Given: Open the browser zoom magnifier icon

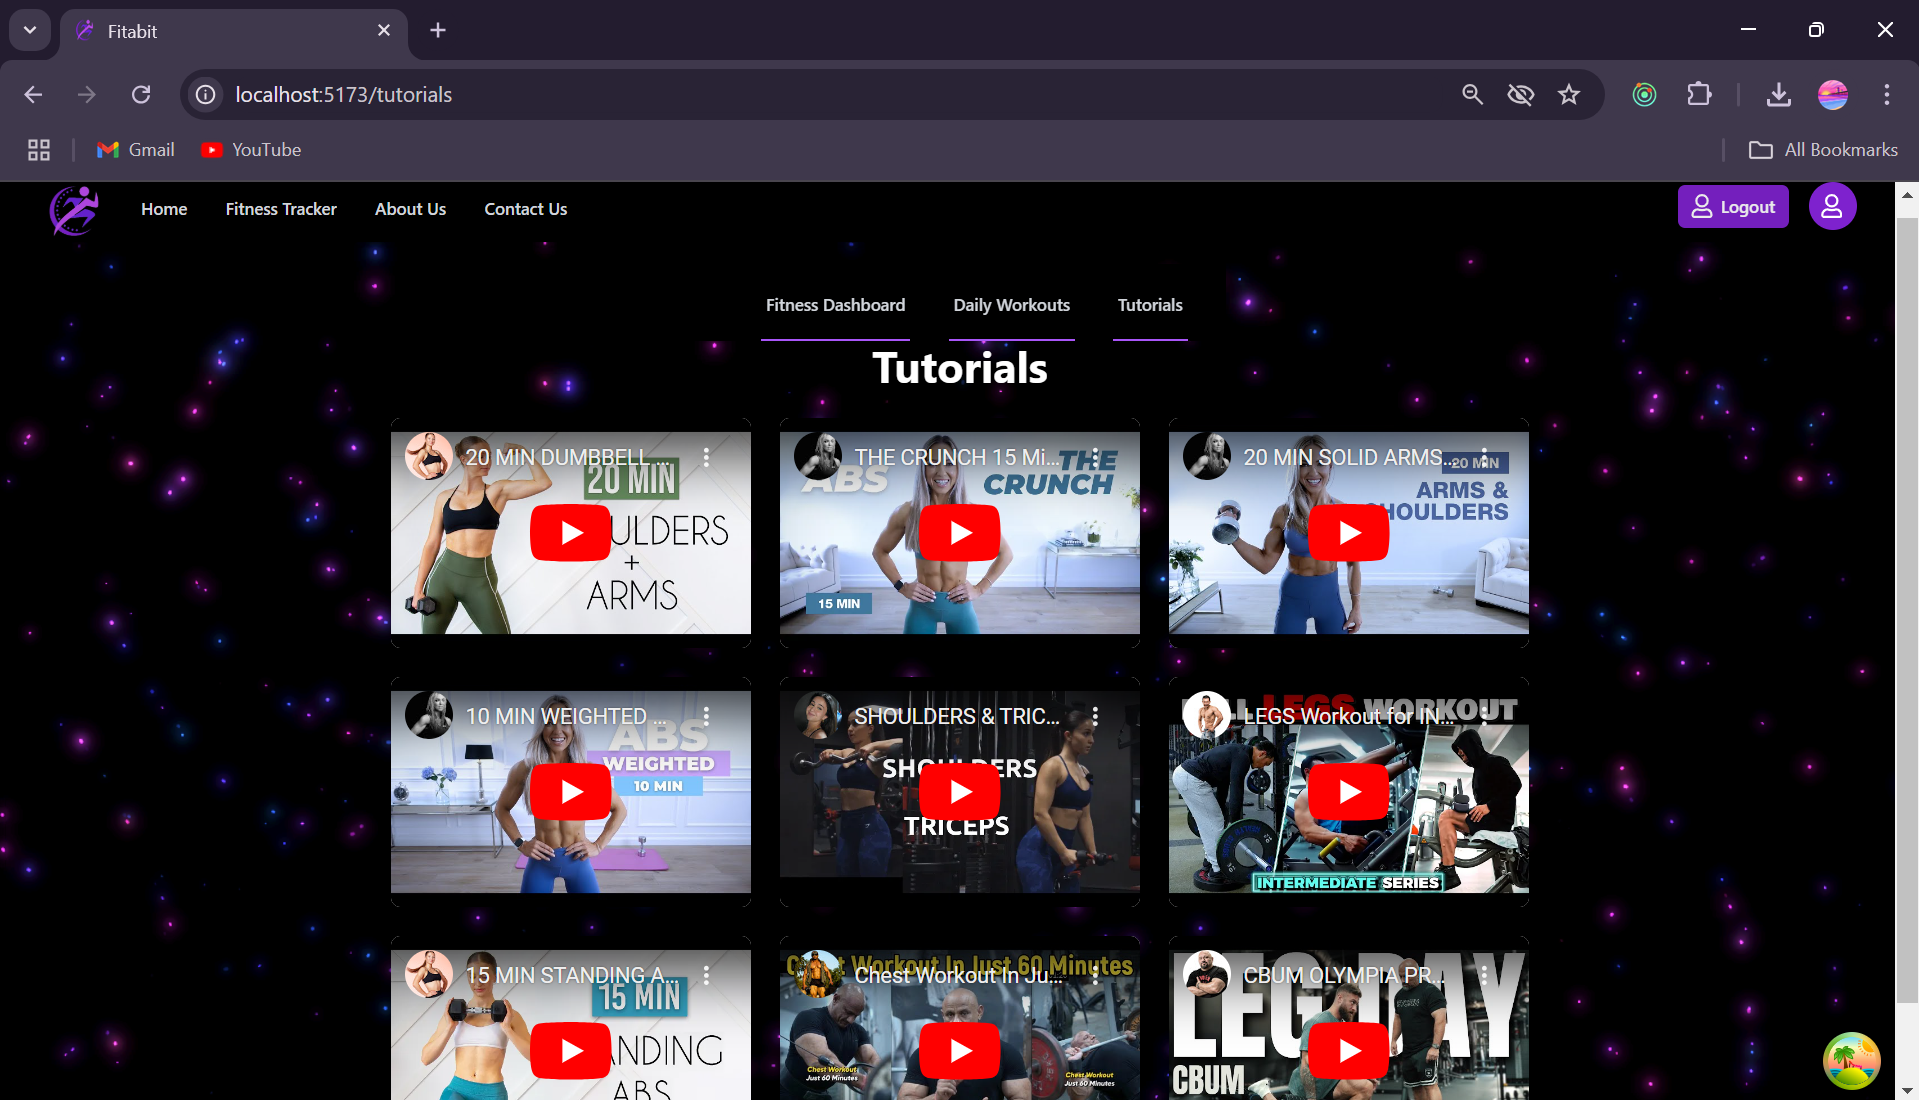Looking at the screenshot, I should point(1472,94).
